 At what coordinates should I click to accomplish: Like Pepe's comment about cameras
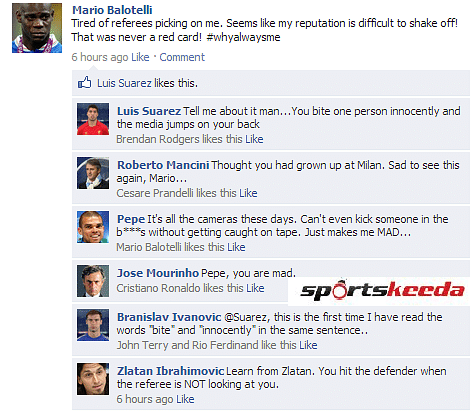point(236,247)
